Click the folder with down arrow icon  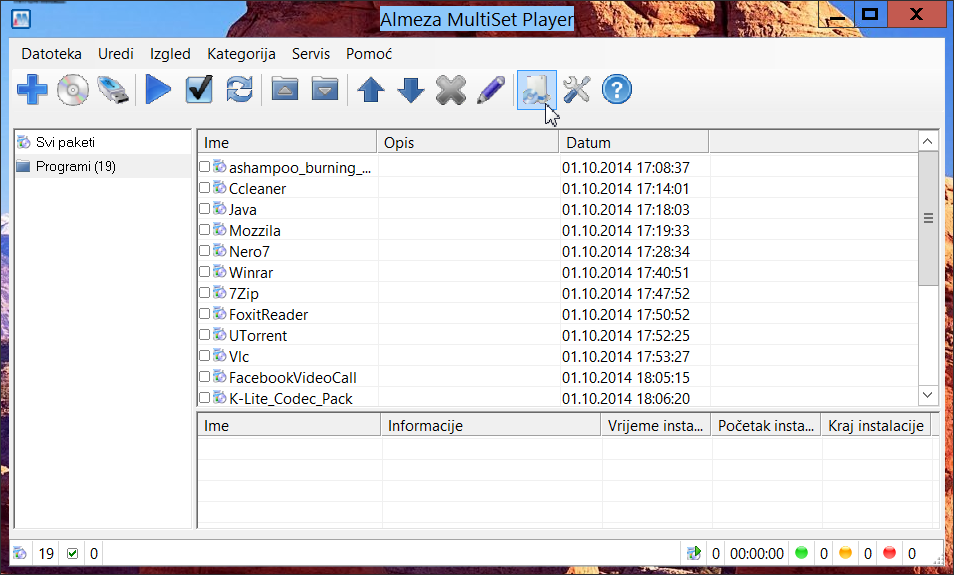325,89
